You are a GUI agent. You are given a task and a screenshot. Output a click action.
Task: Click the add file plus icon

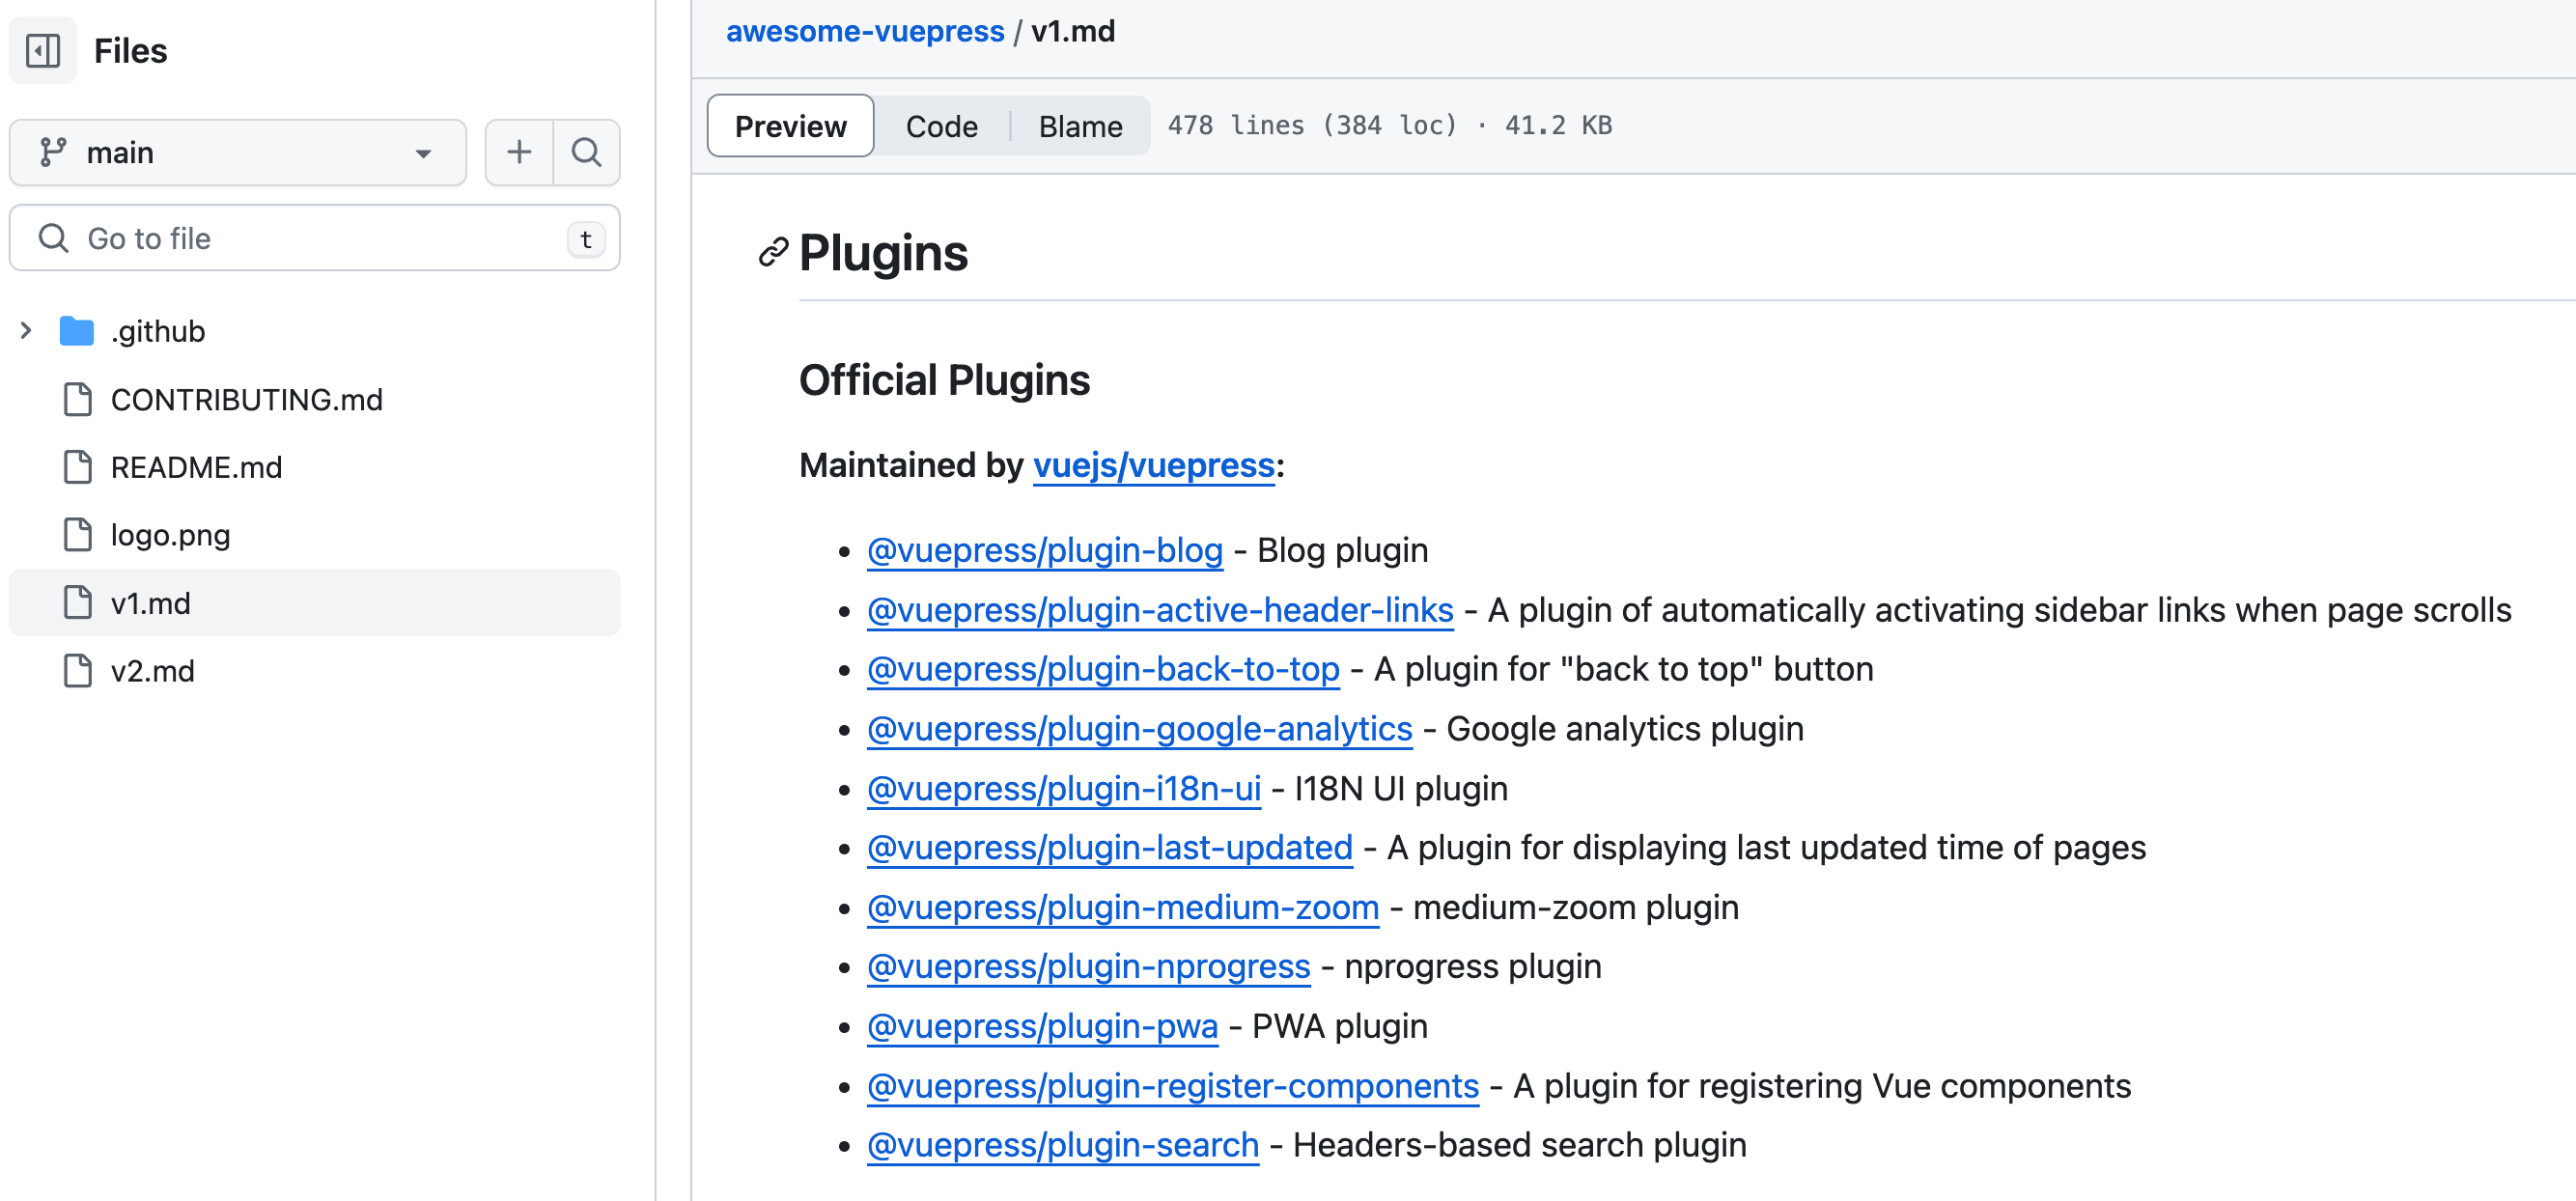click(518, 152)
